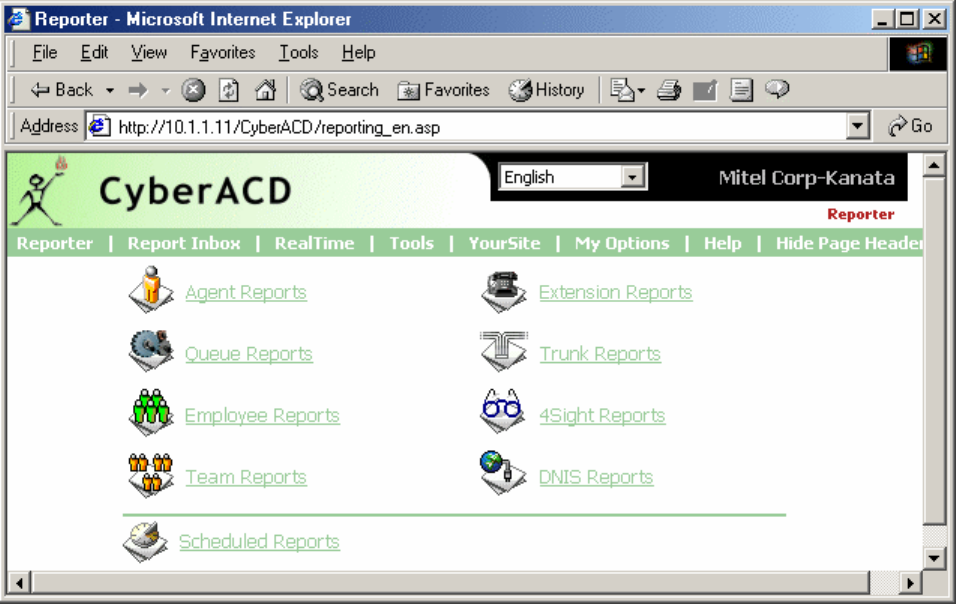This screenshot has width=956, height=604.
Task: Open the Agent Reports link
Action: pyautogui.click(x=246, y=293)
